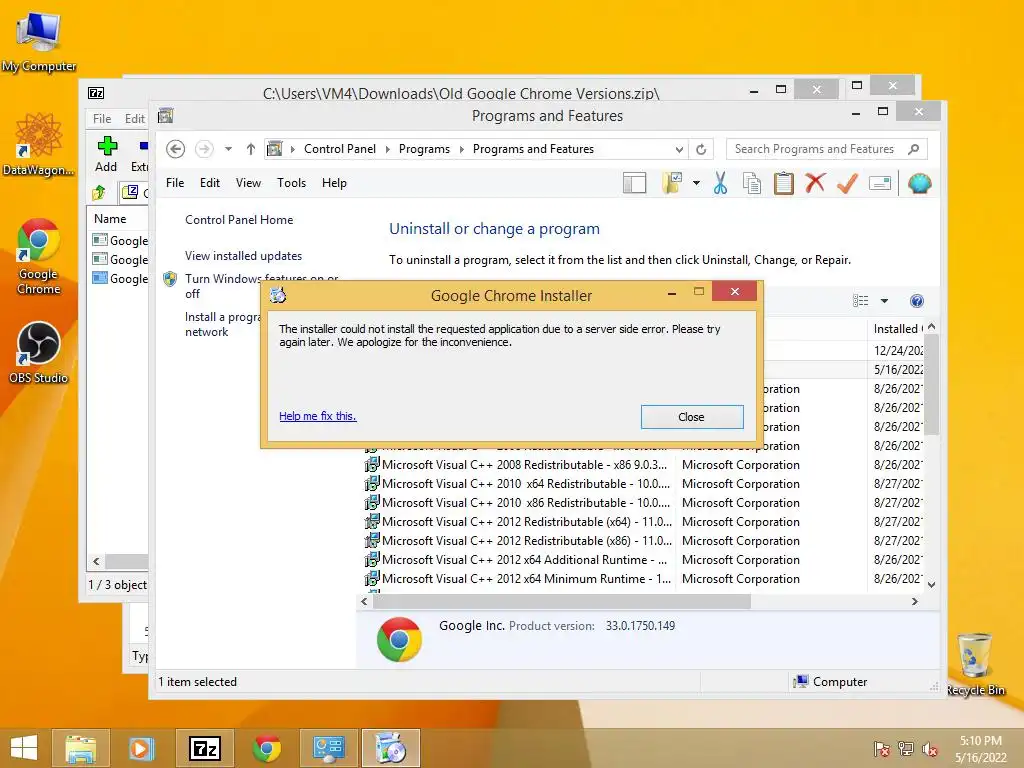Click the Back navigation arrow

[175, 149]
